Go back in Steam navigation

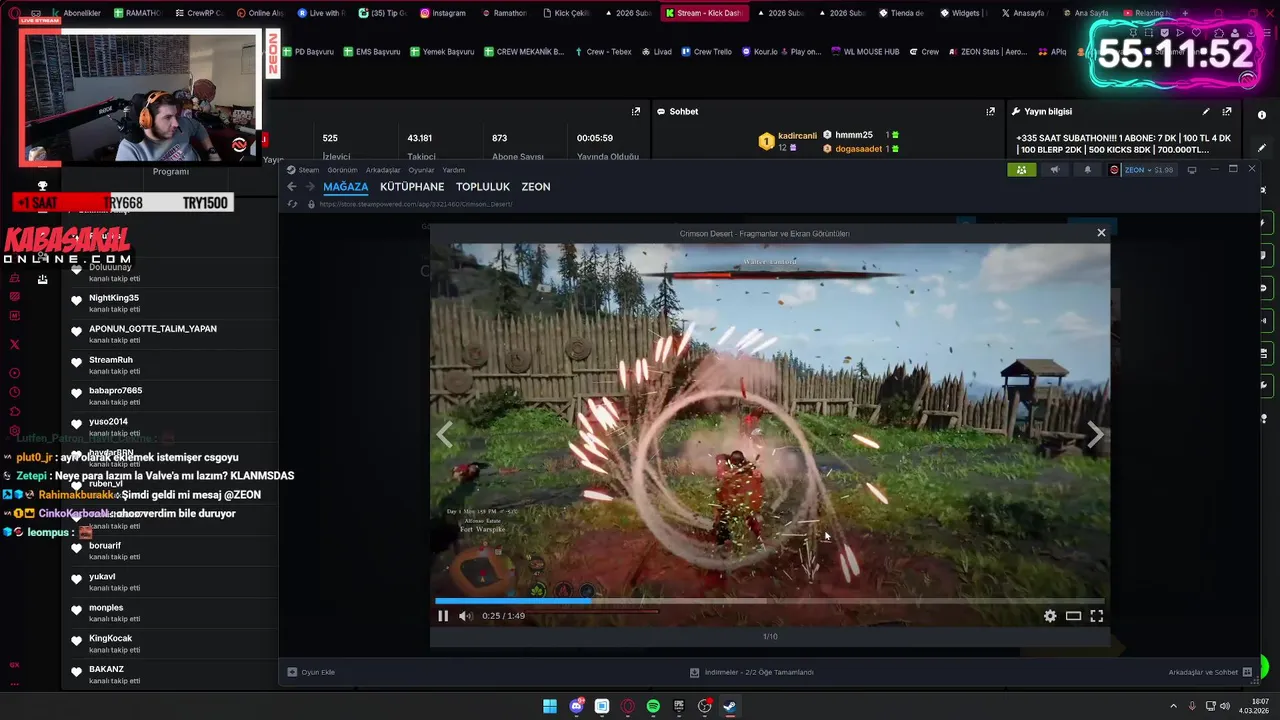(292, 187)
